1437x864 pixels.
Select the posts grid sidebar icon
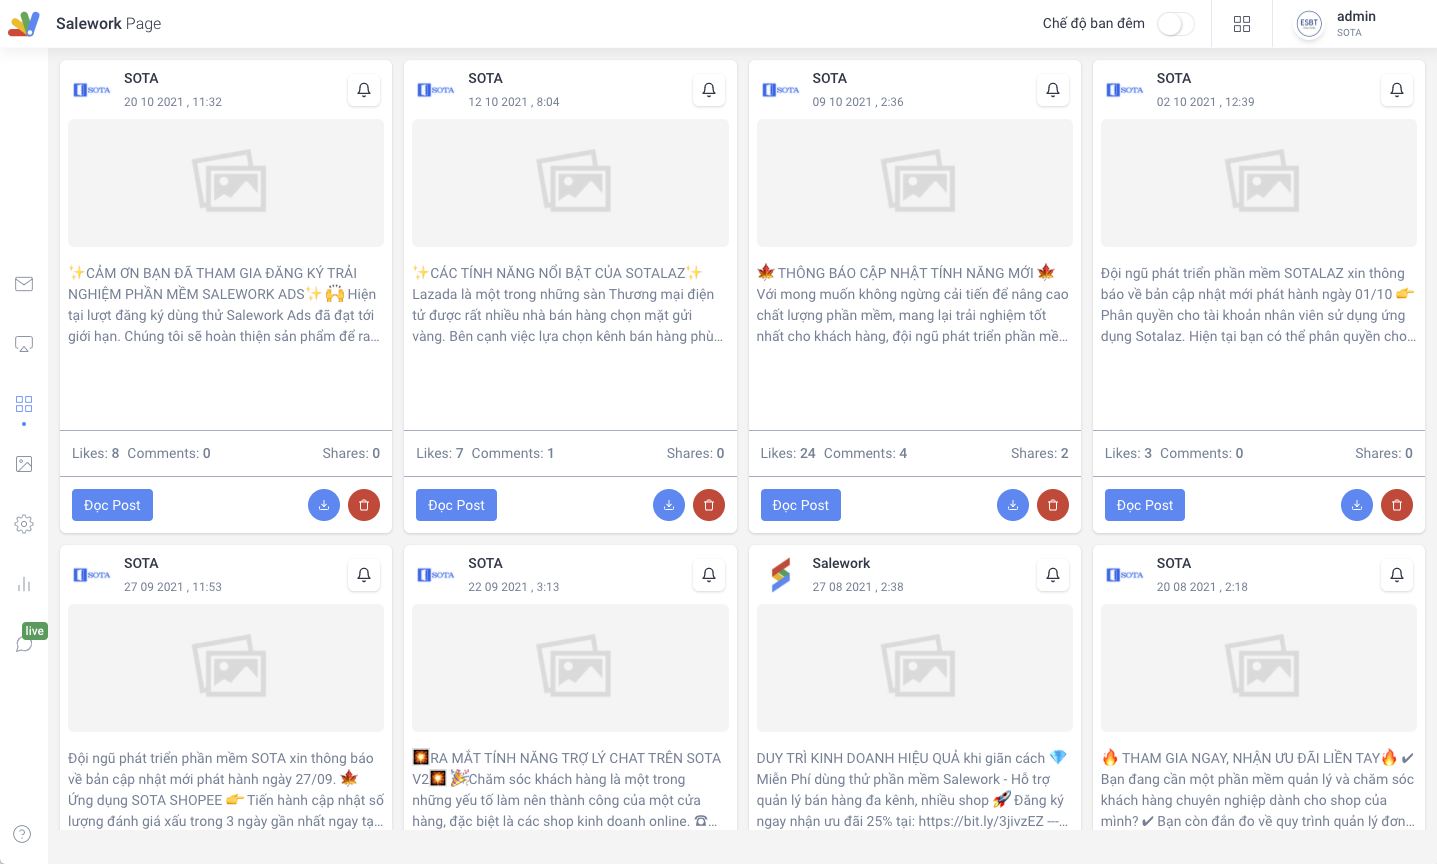pyautogui.click(x=24, y=404)
